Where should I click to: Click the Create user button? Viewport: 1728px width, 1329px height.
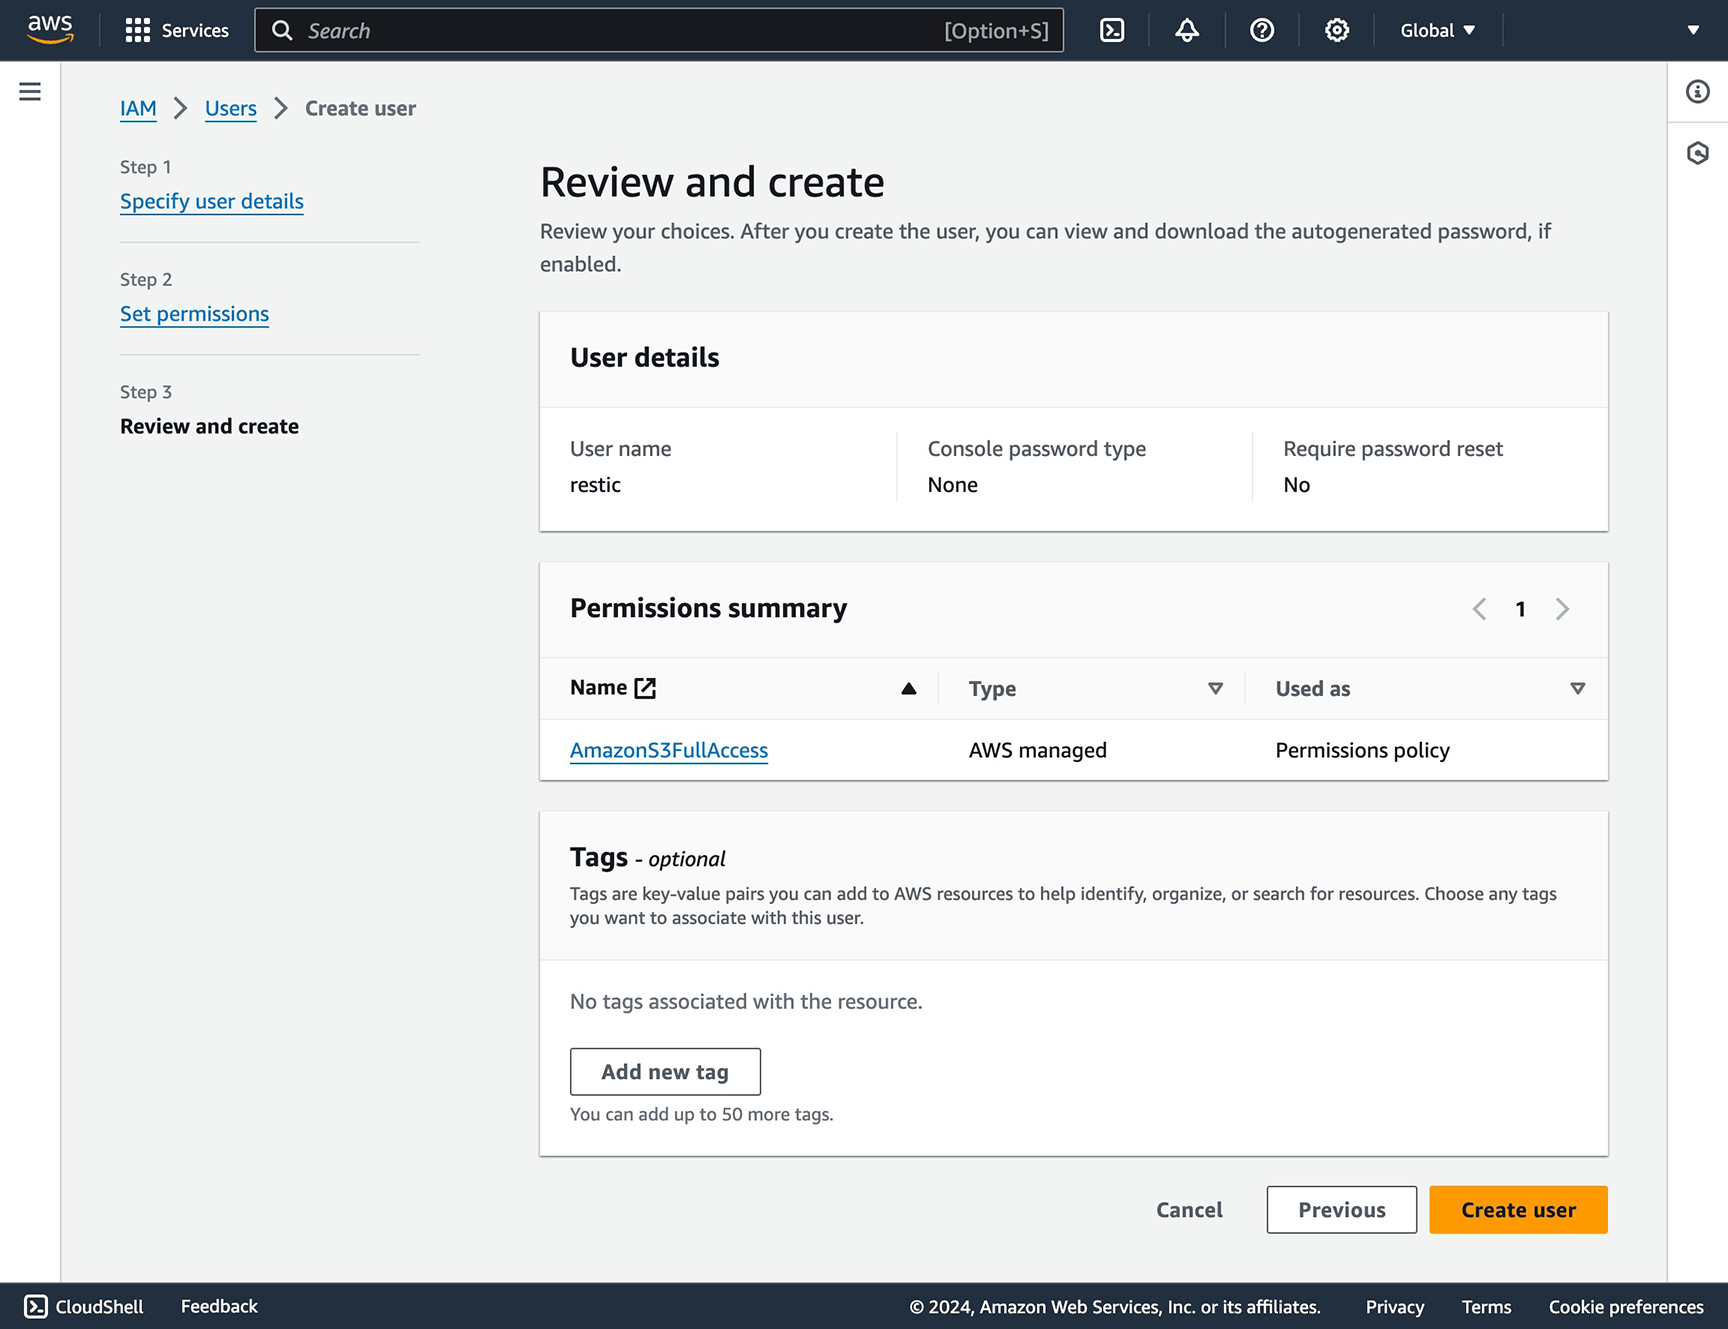1517,1210
